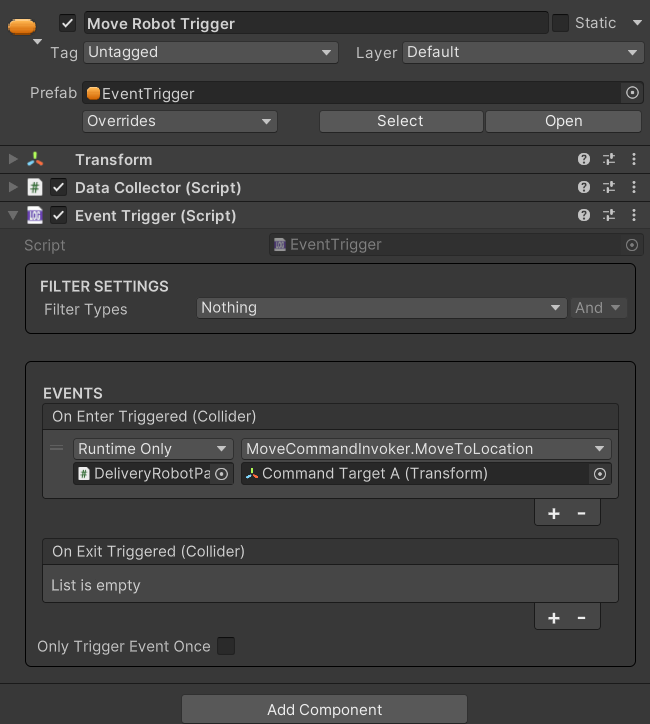Image resolution: width=650 pixels, height=724 pixels.
Task: Open the Layer Default dropdown
Action: point(523,52)
